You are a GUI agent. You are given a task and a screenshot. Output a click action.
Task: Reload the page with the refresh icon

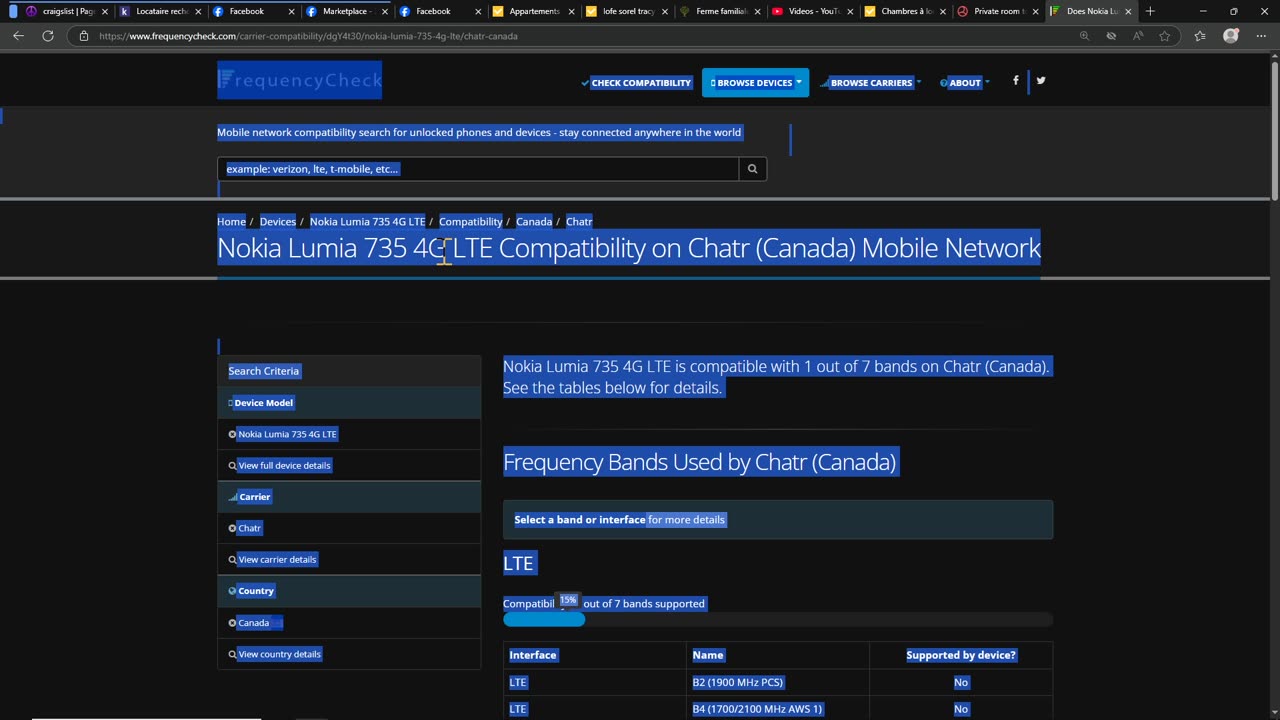tap(47, 36)
